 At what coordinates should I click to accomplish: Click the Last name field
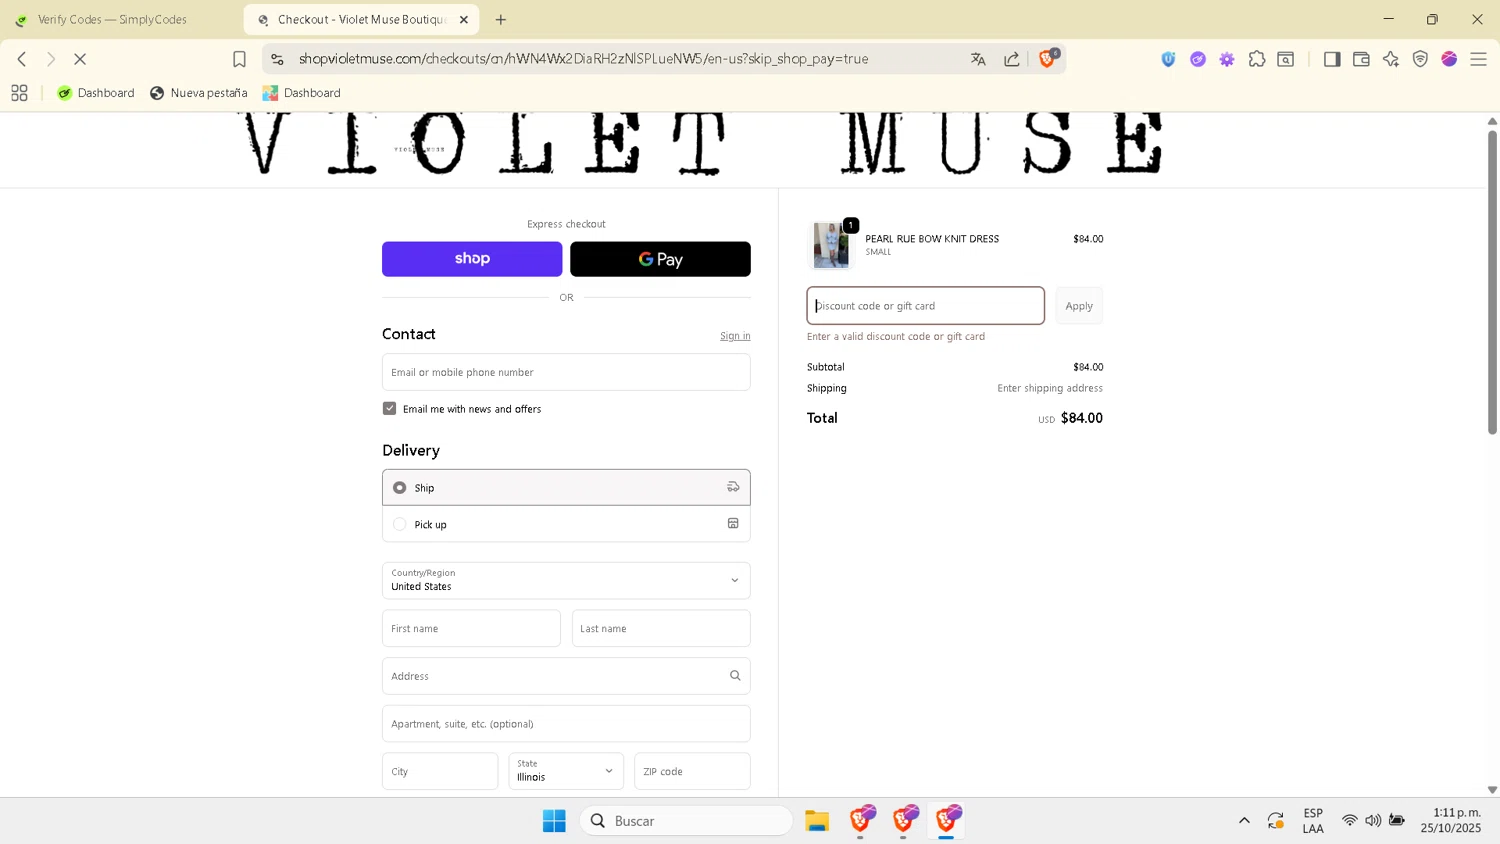click(661, 628)
